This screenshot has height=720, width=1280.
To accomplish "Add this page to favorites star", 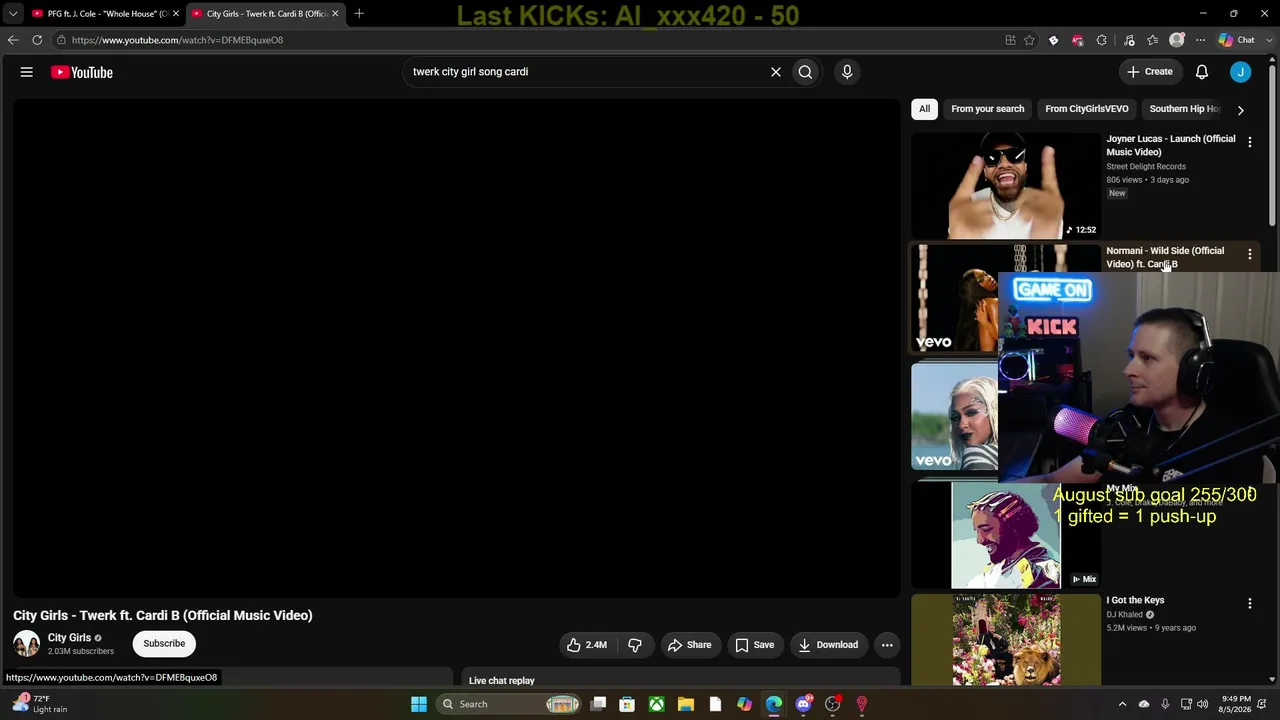I will point(1029,40).
